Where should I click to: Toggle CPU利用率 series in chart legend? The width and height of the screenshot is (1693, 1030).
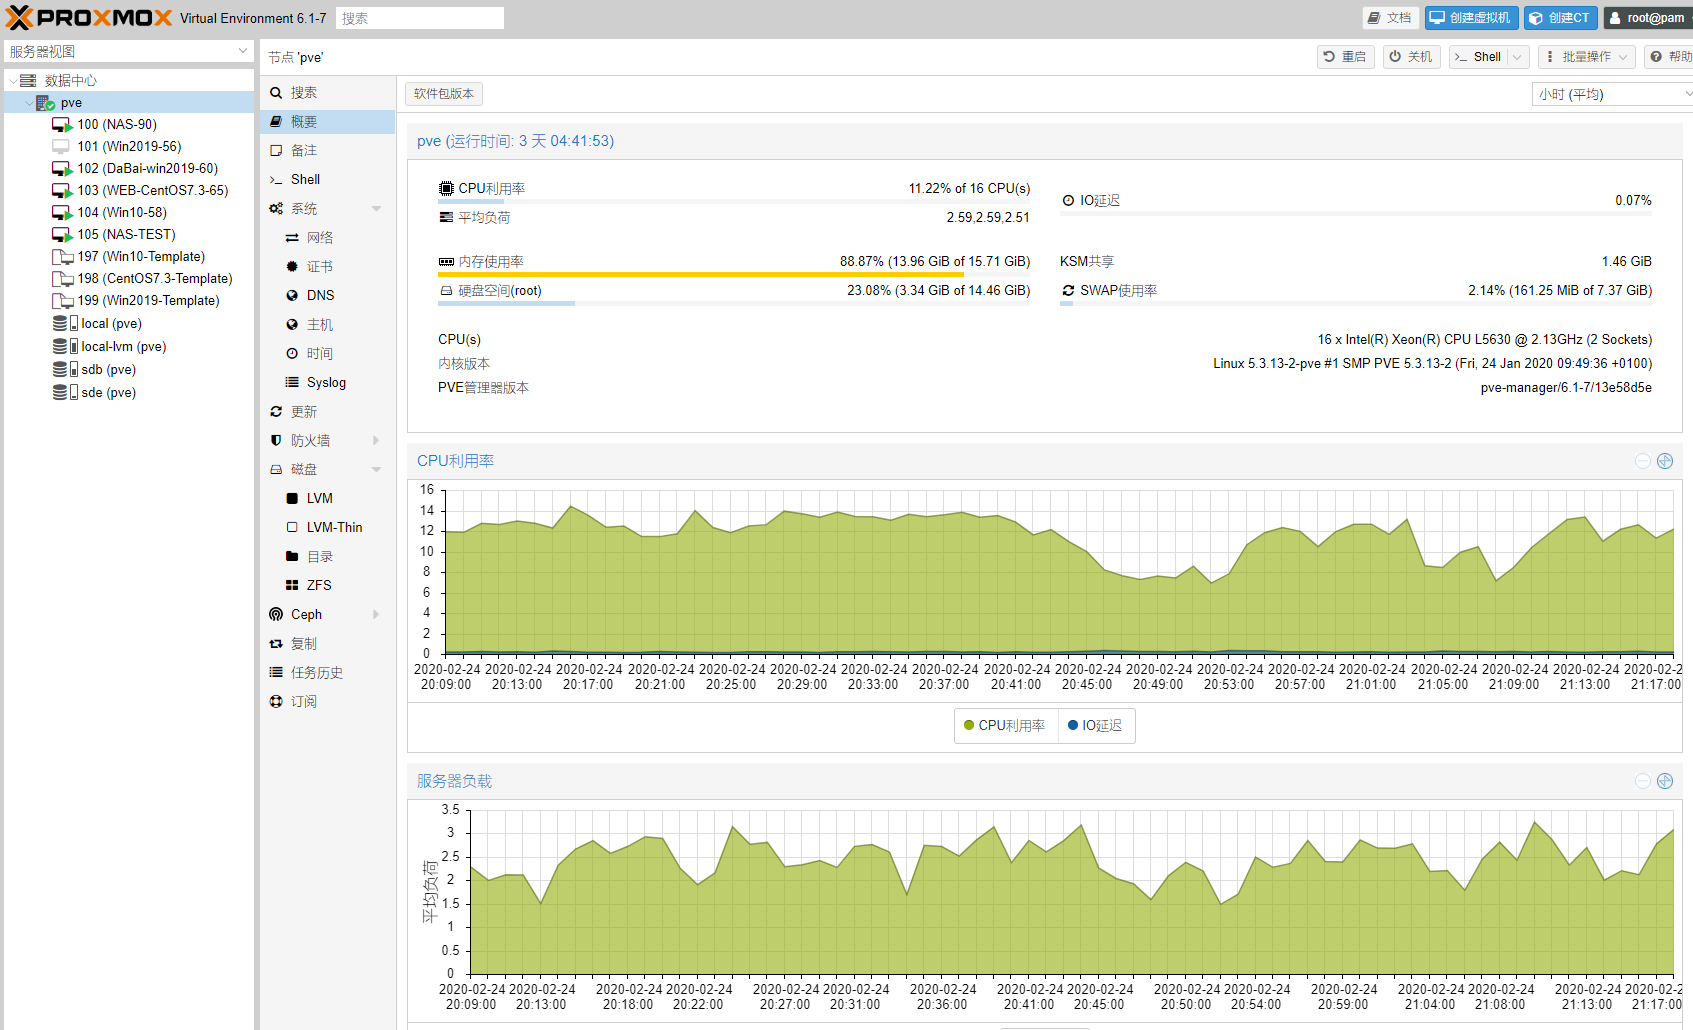pos(1005,726)
